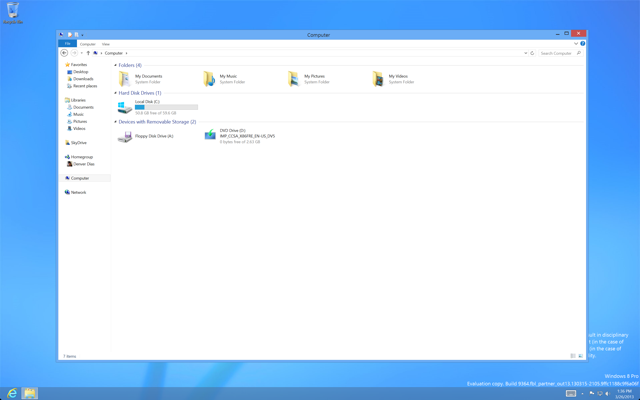The width and height of the screenshot is (640, 400).
Task: Select the Videos library
Action: [x=76, y=129]
